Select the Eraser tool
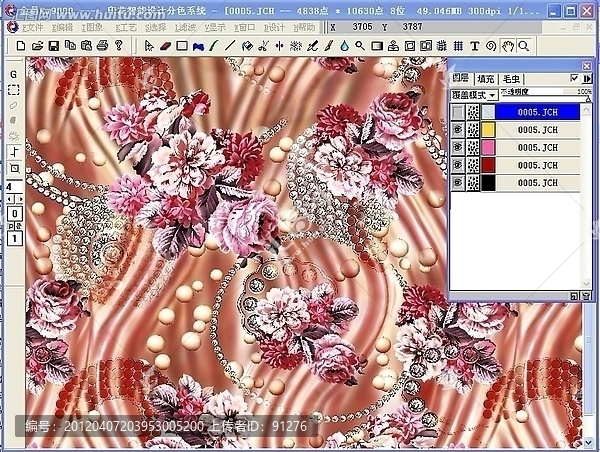 165,46
